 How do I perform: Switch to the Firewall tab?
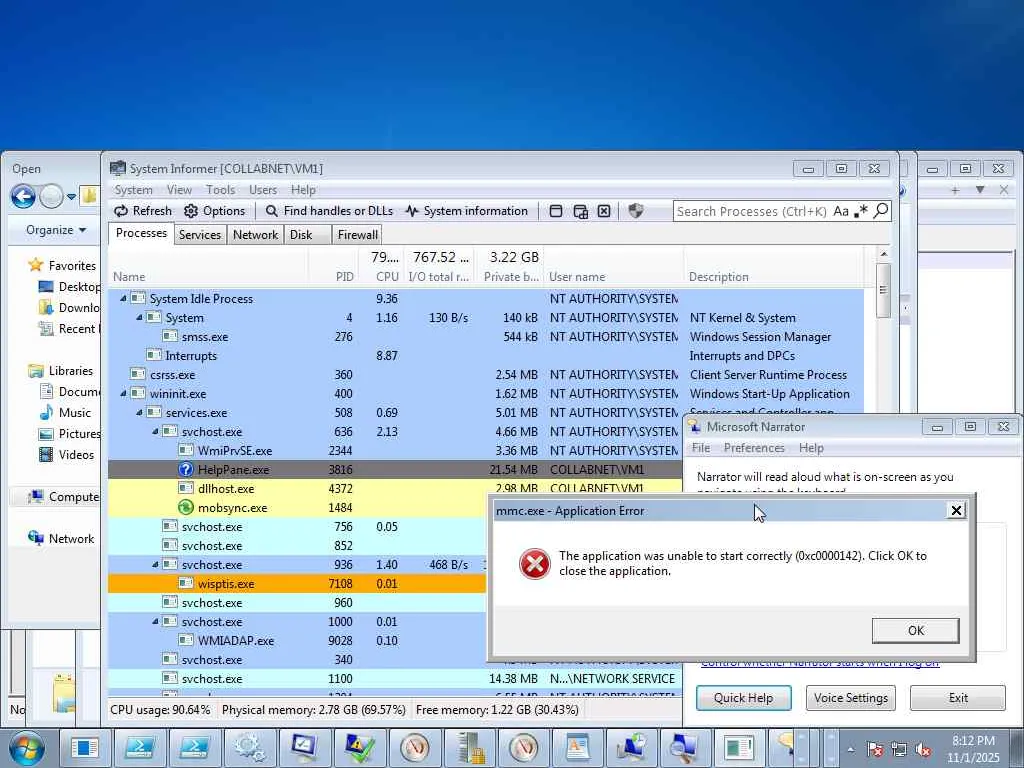[x=357, y=234]
